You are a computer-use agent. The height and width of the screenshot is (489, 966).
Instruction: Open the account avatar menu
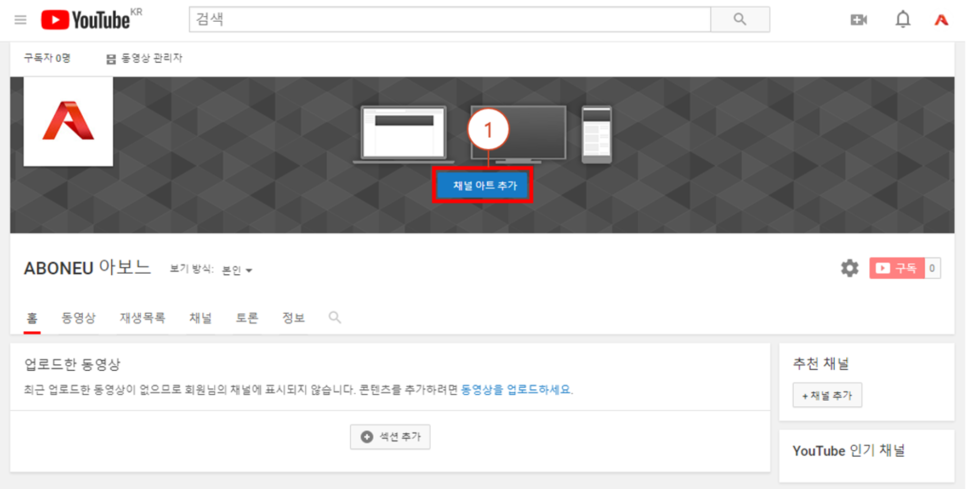pos(941,20)
